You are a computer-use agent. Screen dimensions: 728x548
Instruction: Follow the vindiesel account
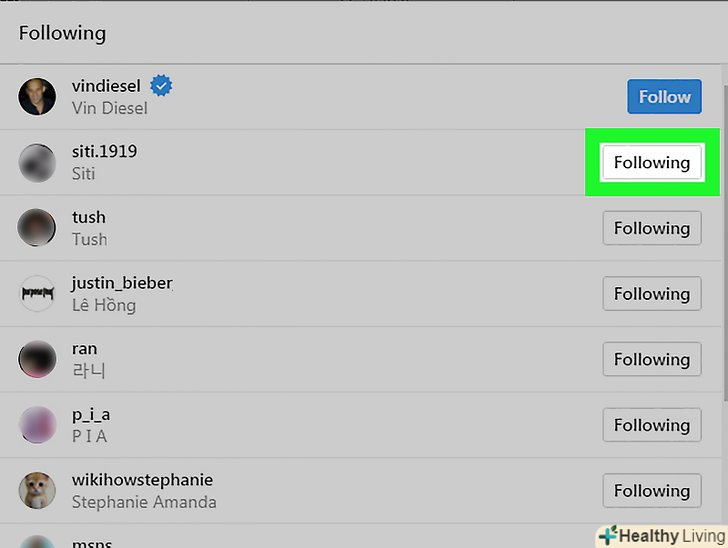coord(664,97)
